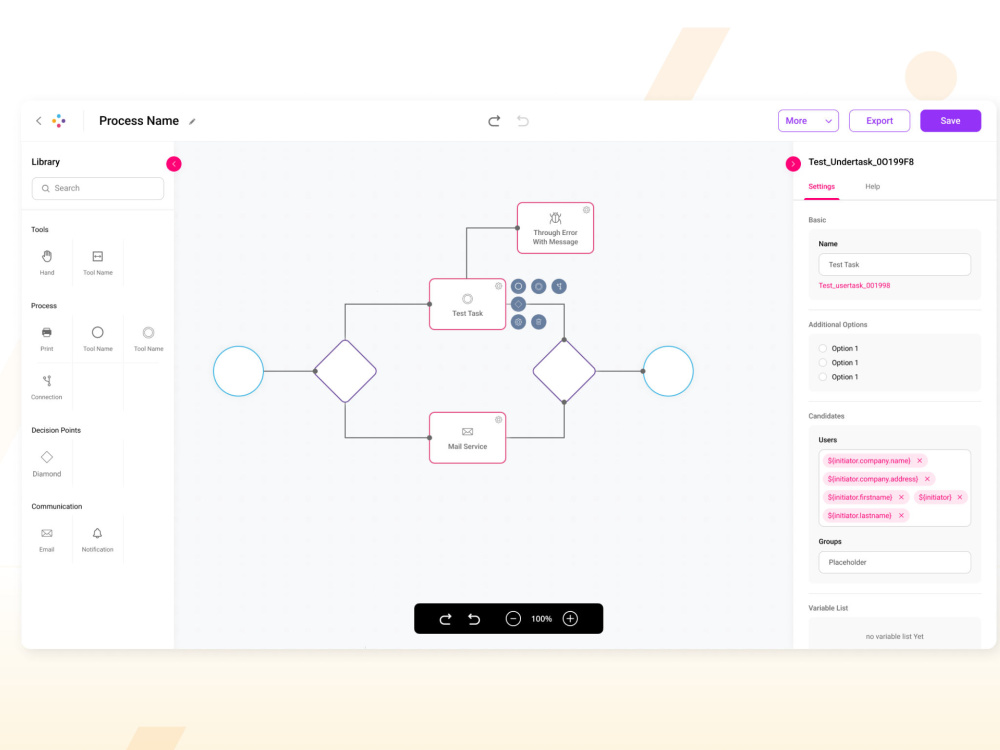Add circle event from Test Task quick menu
This screenshot has width=1000, height=750.
(x=518, y=286)
